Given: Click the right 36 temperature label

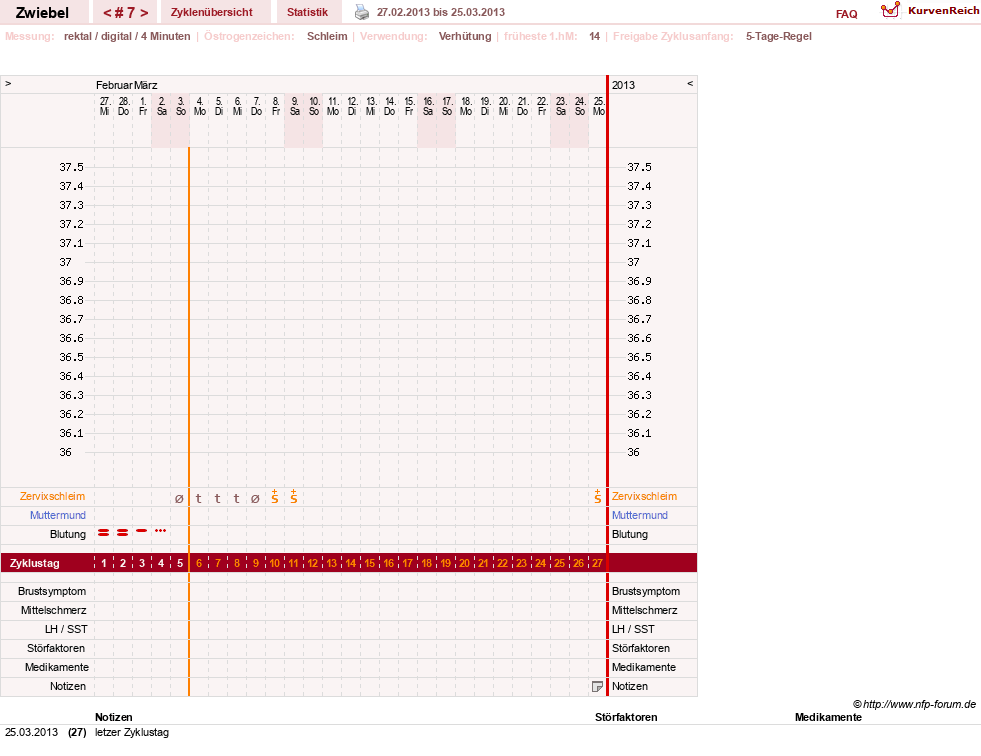Looking at the screenshot, I should coord(633,452).
